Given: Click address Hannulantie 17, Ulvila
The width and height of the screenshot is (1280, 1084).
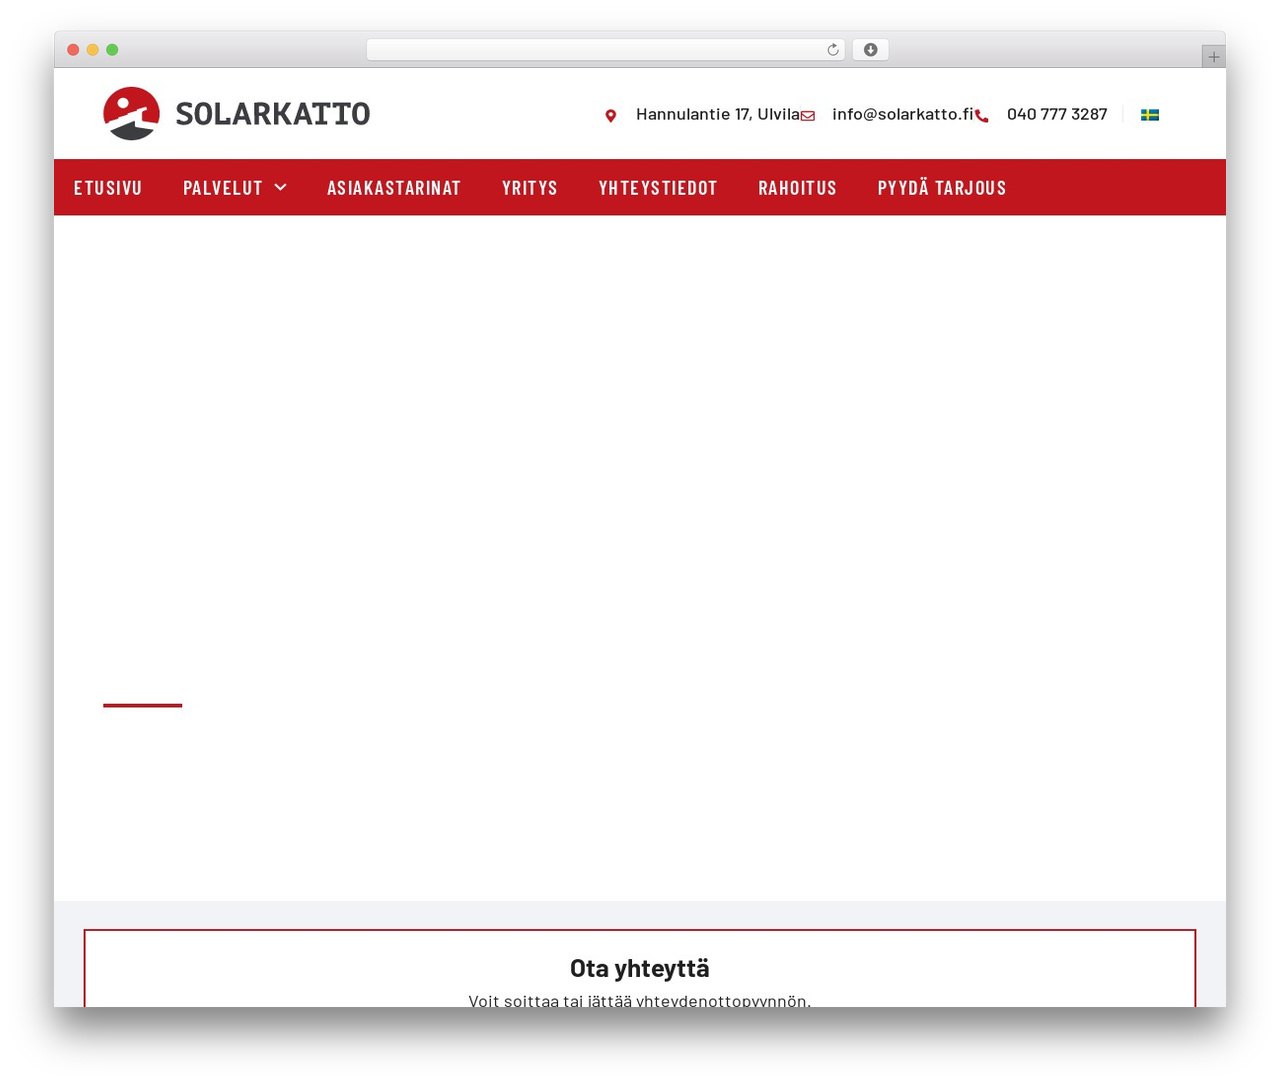Looking at the screenshot, I should coord(718,114).
